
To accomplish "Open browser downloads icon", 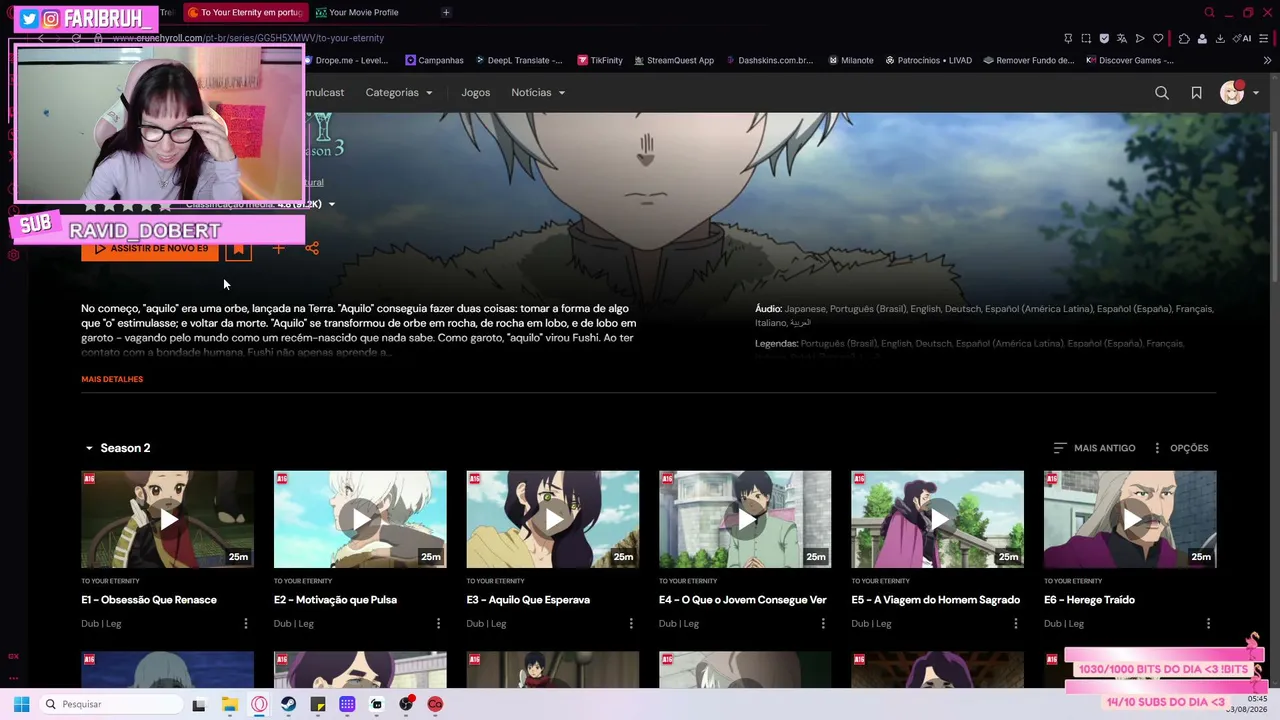I will click(x=1220, y=38).
